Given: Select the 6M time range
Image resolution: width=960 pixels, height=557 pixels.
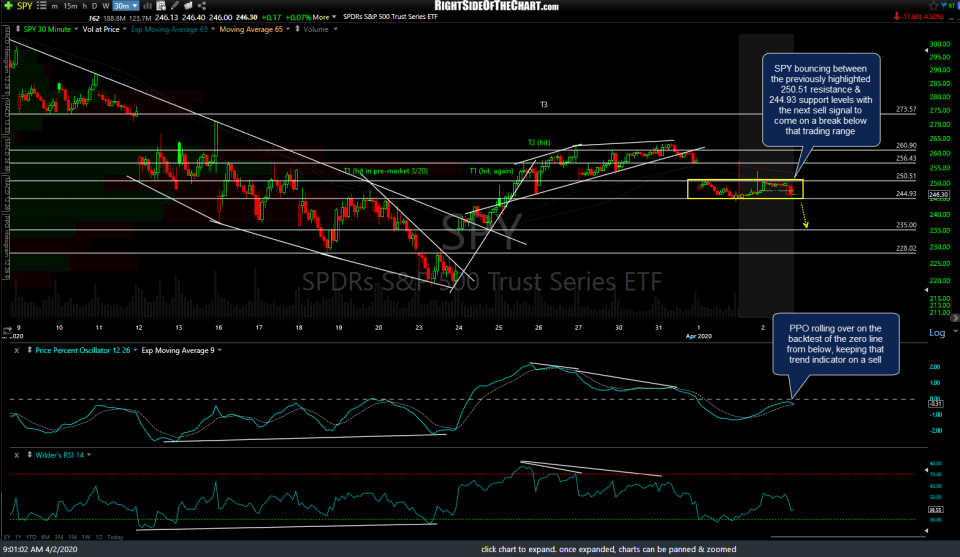Looking at the screenshot, I should pyautogui.click(x=45, y=537).
